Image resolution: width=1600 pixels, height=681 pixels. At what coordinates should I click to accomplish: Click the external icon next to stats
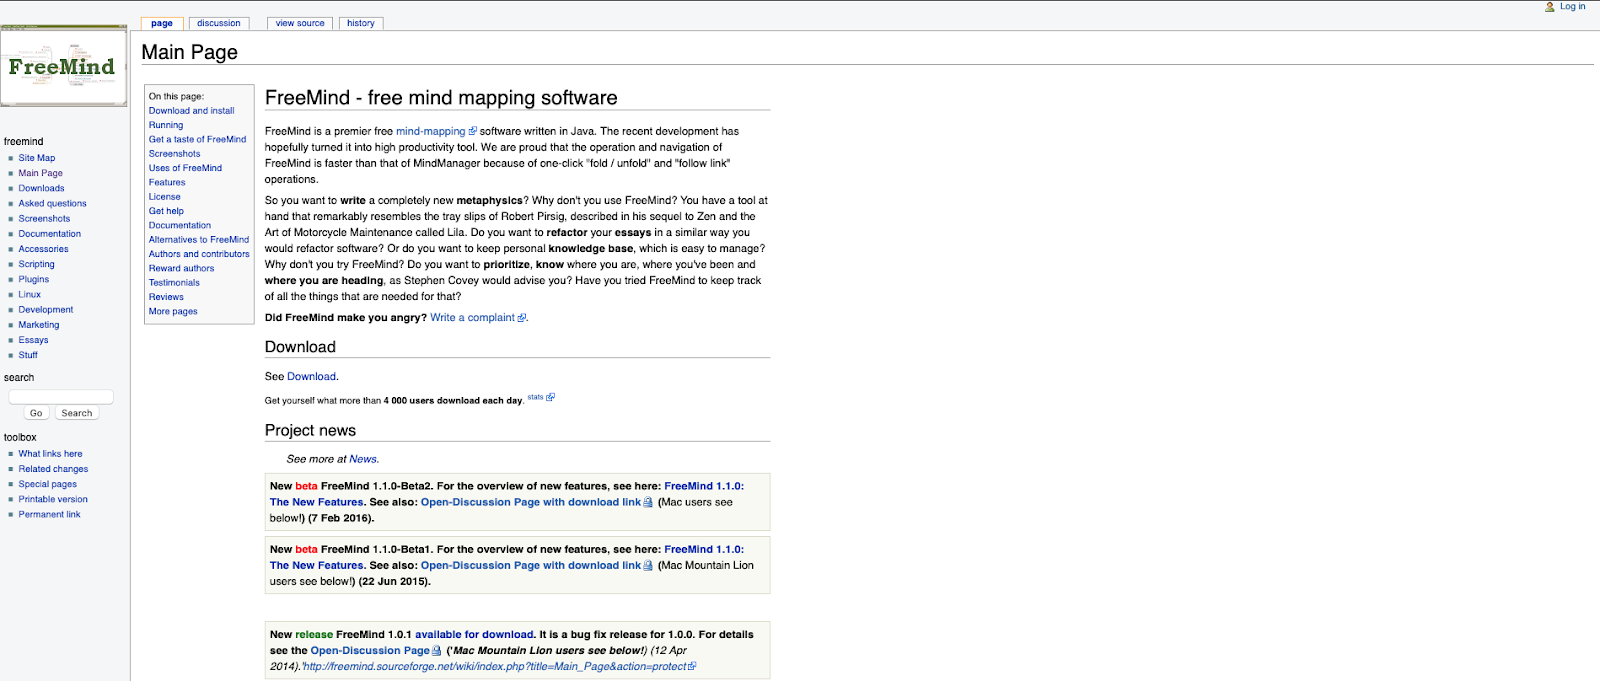pos(550,397)
